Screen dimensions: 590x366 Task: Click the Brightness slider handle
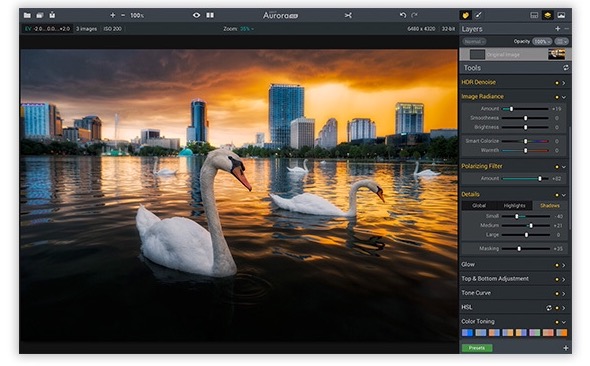[526, 128]
